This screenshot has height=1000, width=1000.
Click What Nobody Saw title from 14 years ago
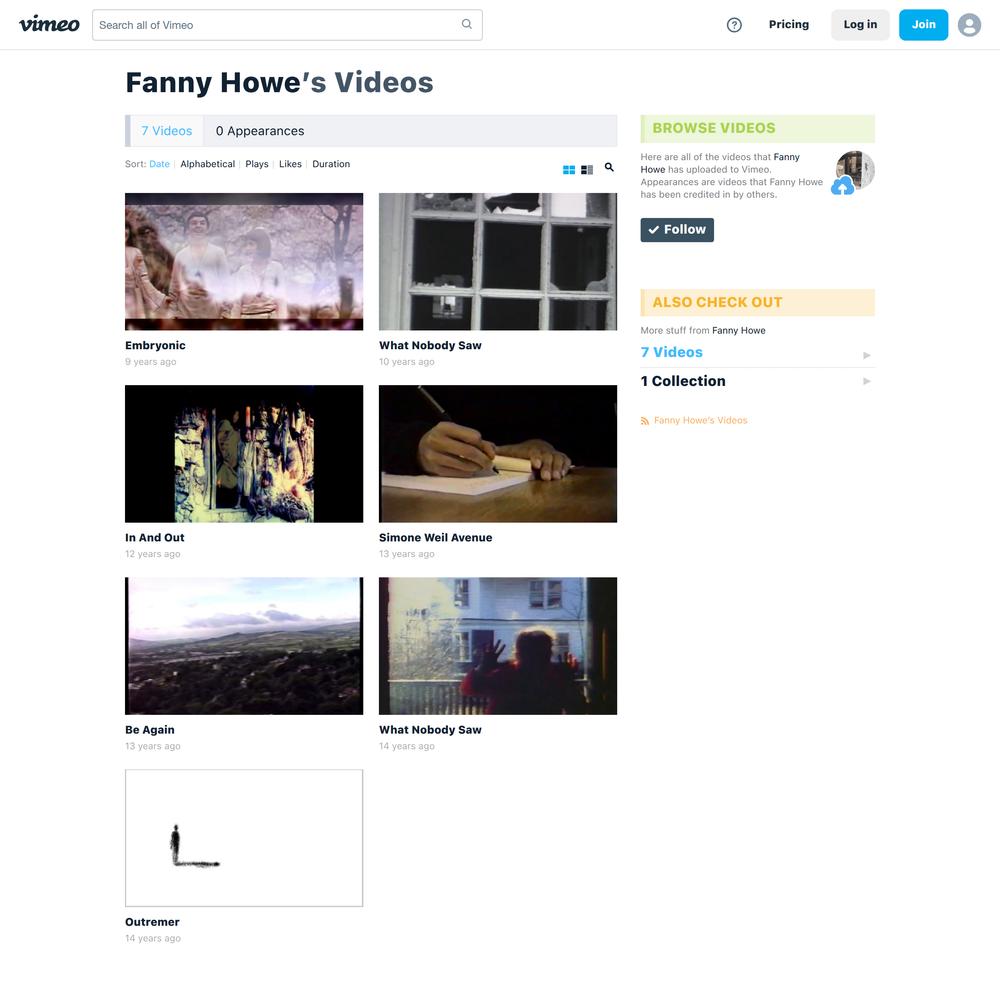tap(430, 730)
